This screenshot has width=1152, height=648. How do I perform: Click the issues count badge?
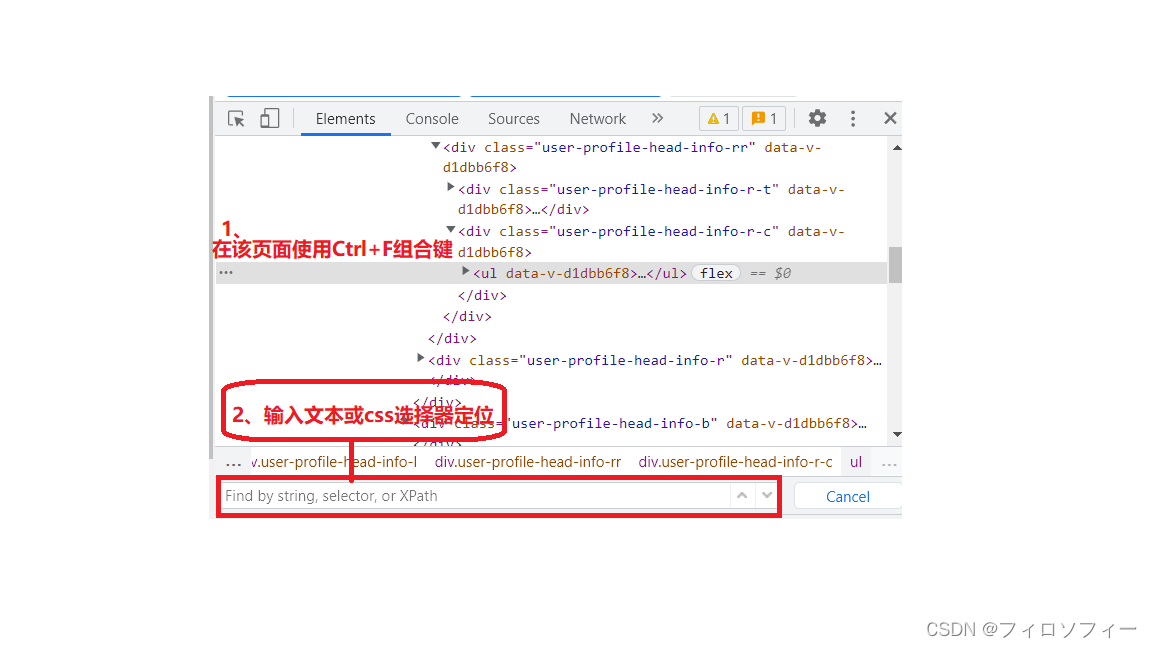pyautogui.click(x=764, y=118)
